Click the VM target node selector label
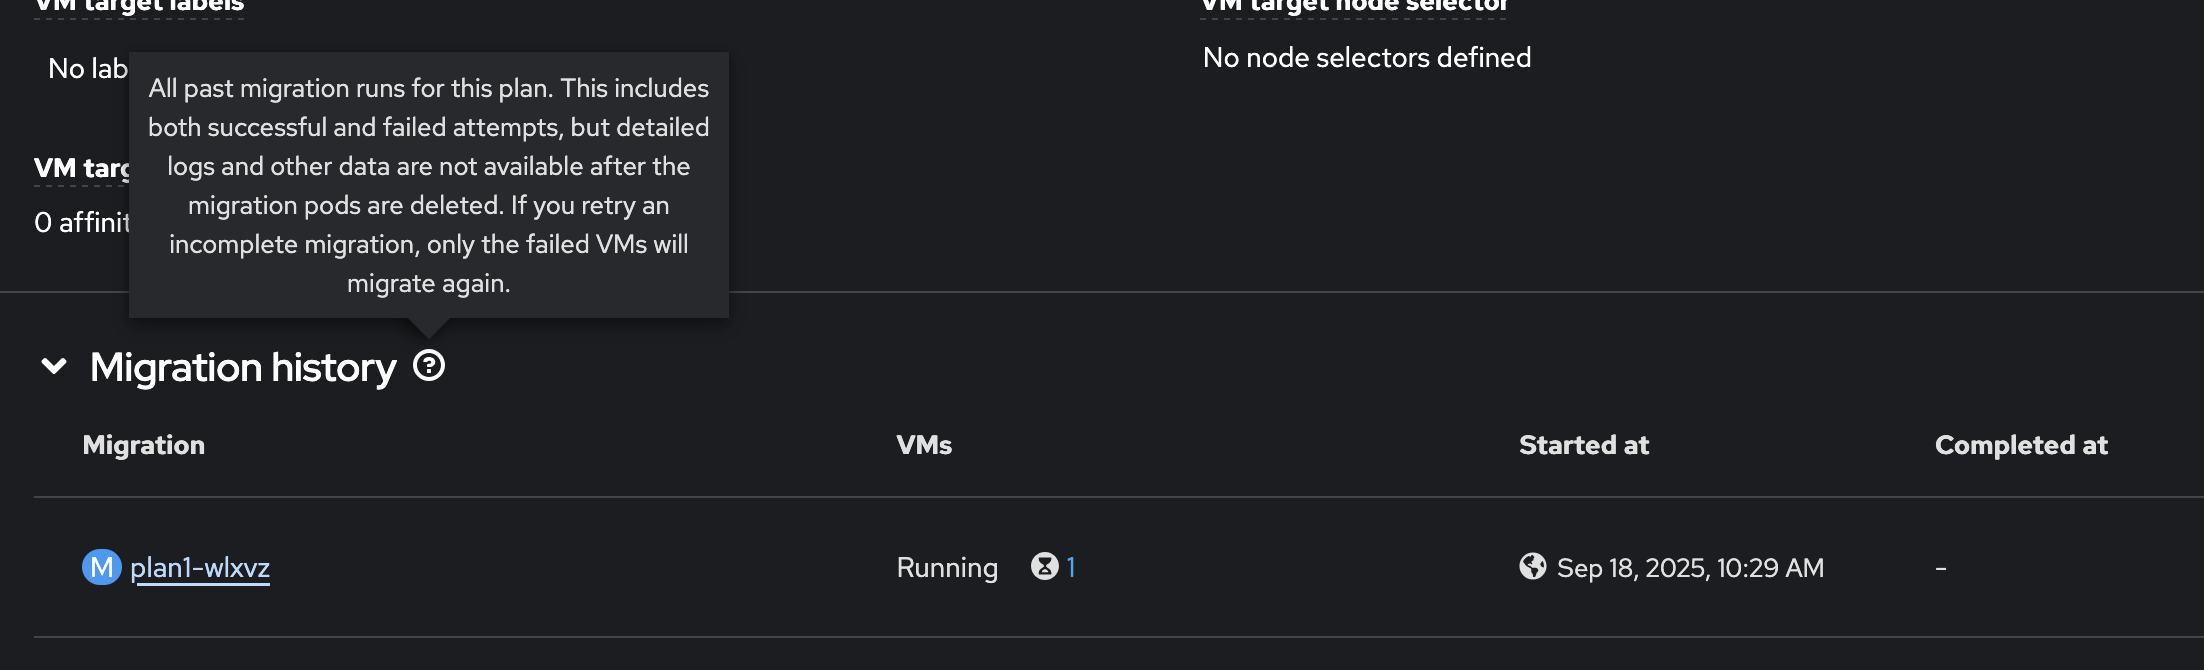Image resolution: width=2204 pixels, height=670 pixels. (x=1354, y=7)
